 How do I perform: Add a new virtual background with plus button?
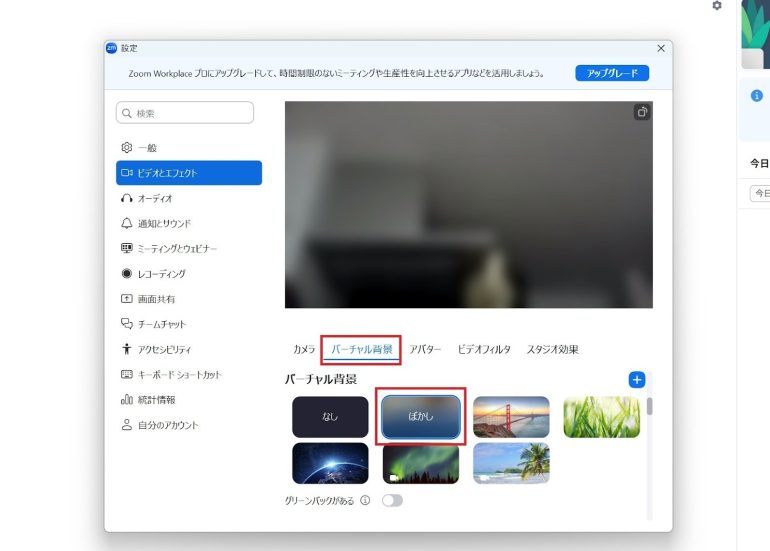[x=637, y=380]
